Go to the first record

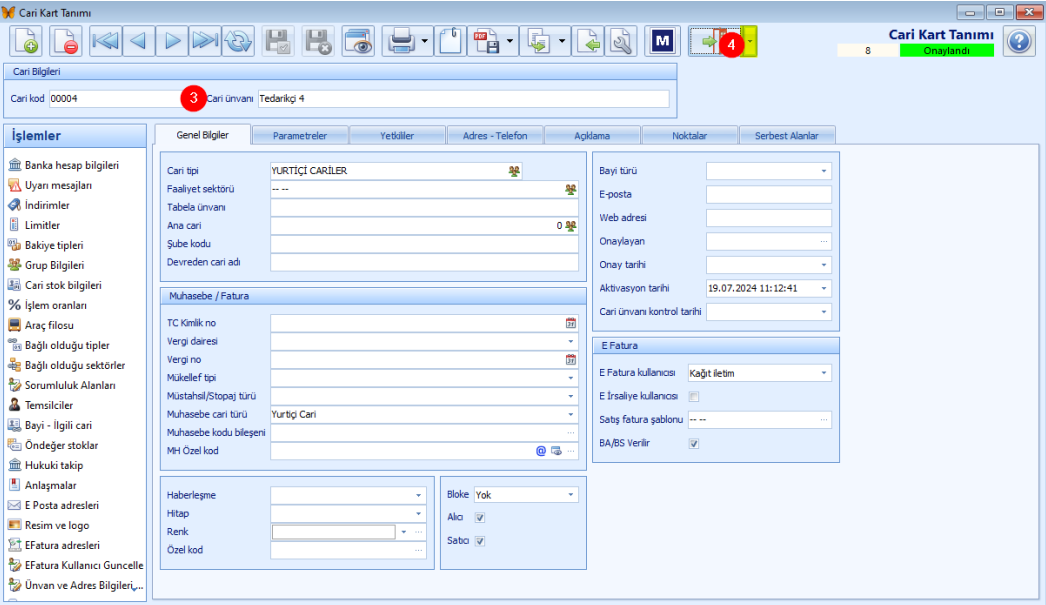point(105,41)
